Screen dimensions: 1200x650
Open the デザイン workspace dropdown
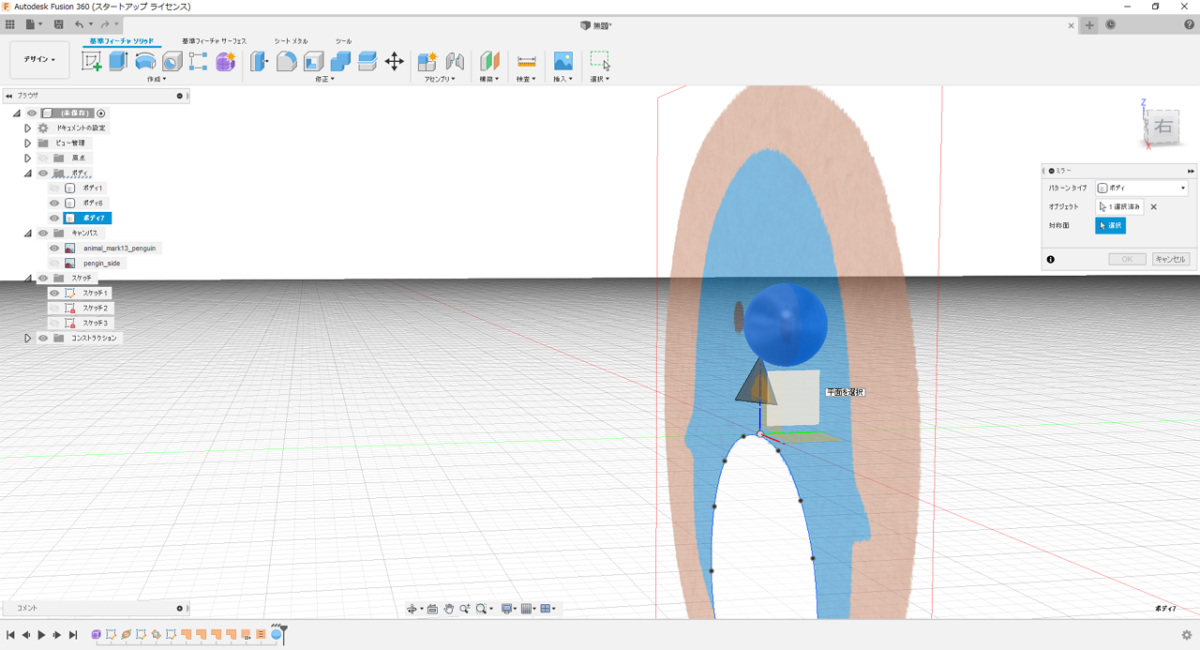tap(40, 60)
